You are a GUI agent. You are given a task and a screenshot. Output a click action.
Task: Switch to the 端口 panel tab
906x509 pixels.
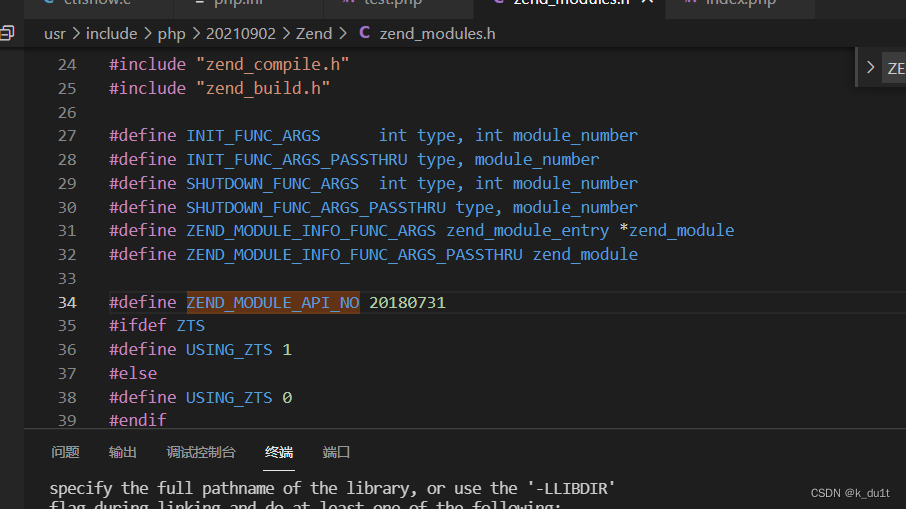pos(336,452)
